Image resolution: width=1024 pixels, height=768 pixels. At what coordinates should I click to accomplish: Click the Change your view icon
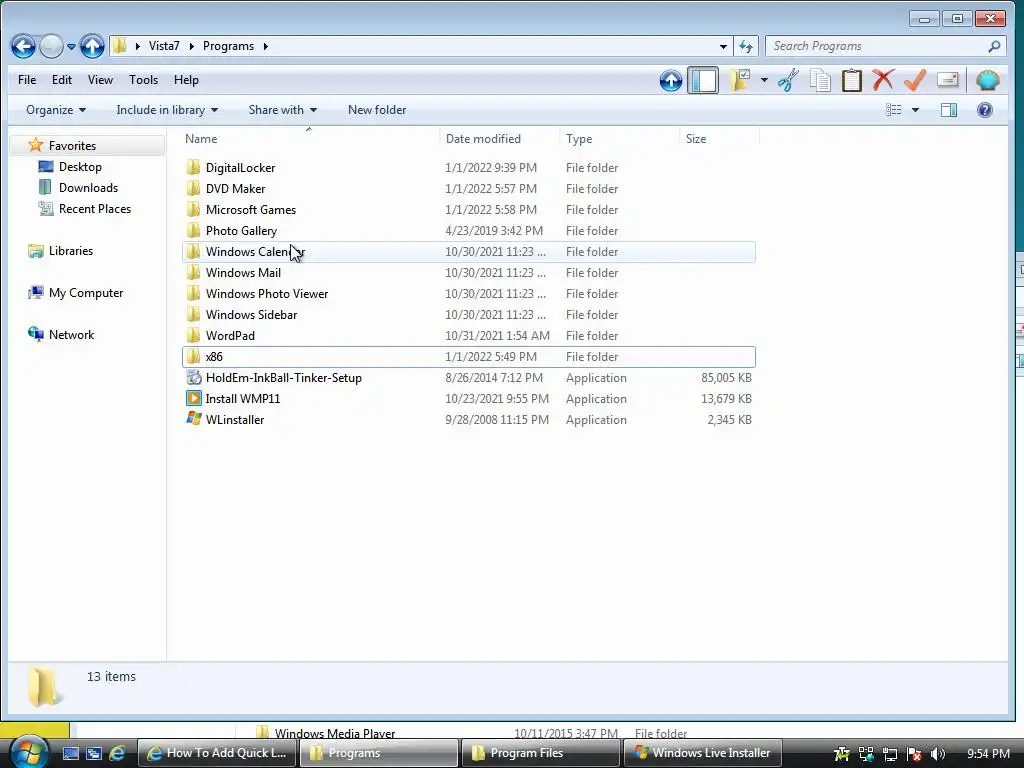(x=893, y=110)
